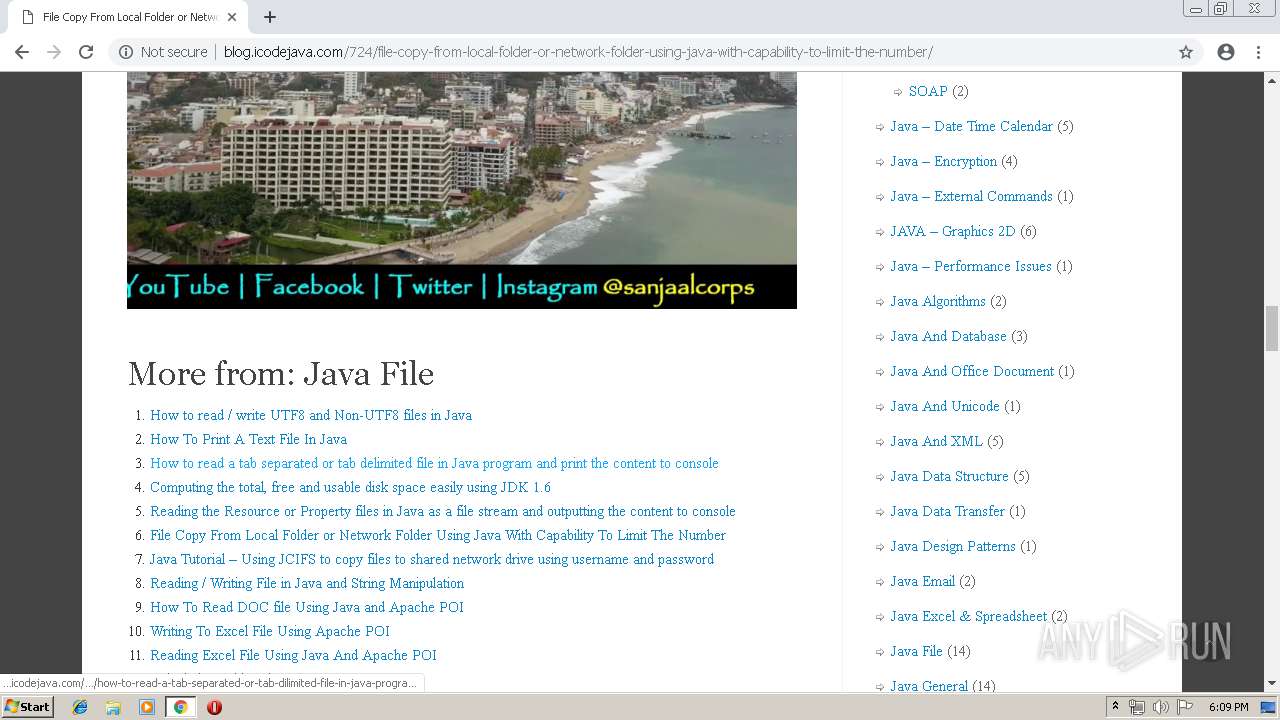Open the media player taskbar icon

[x=147, y=707]
